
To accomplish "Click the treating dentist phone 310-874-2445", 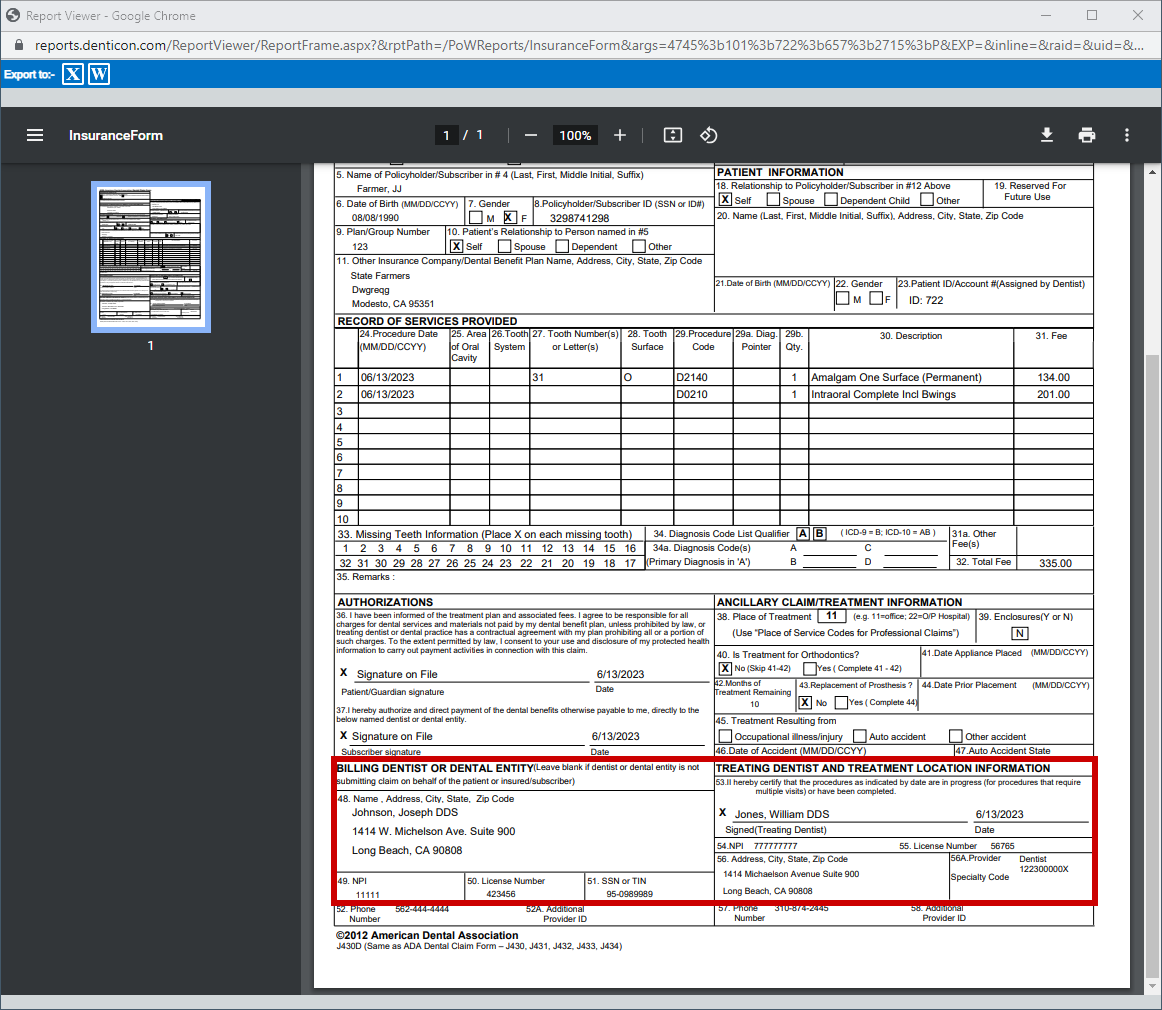I will point(802,908).
